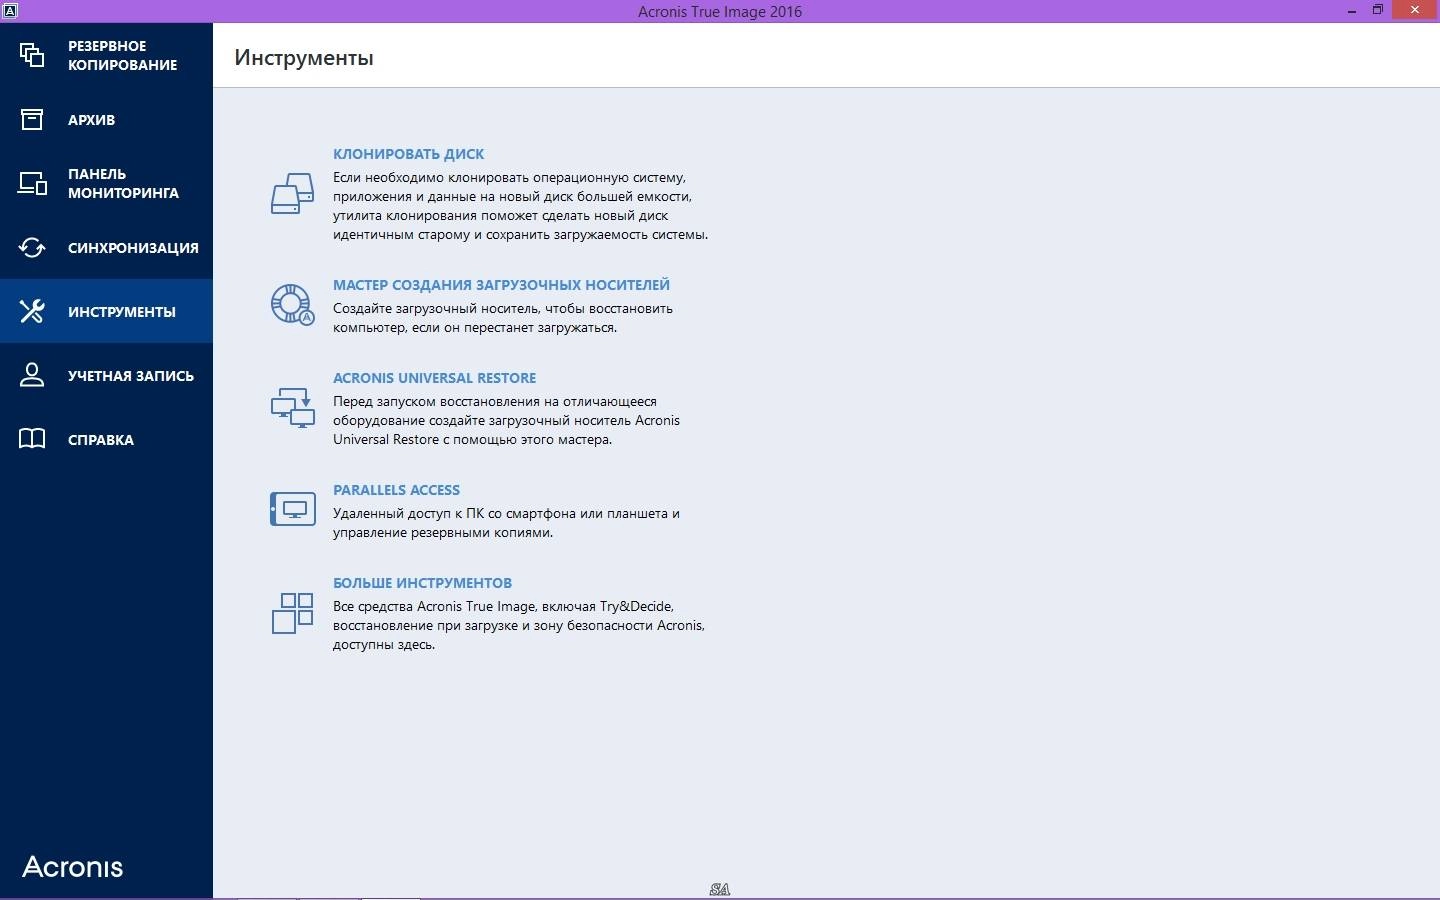
Task: Open the БОЛЬШЕ ИНСТРУМЕНТОВ link
Action: (422, 583)
